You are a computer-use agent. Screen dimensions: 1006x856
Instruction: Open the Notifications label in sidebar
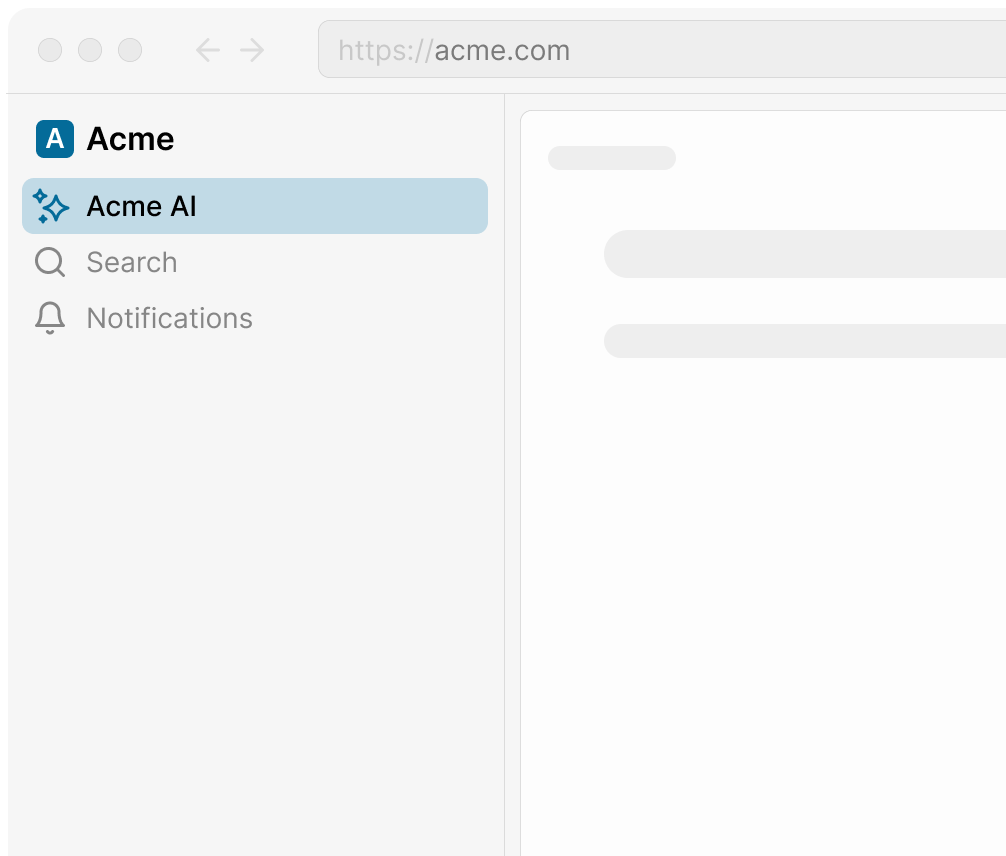click(170, 318)
